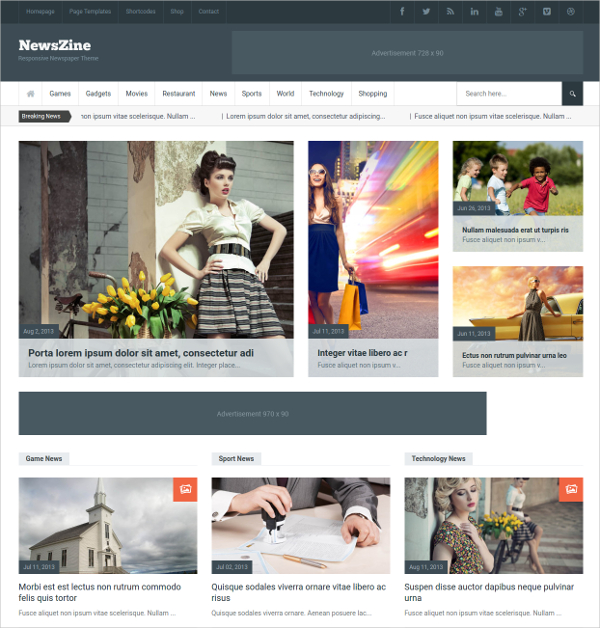Open the Google Plus icon
600x628 pixels.
tap(522, 11)
